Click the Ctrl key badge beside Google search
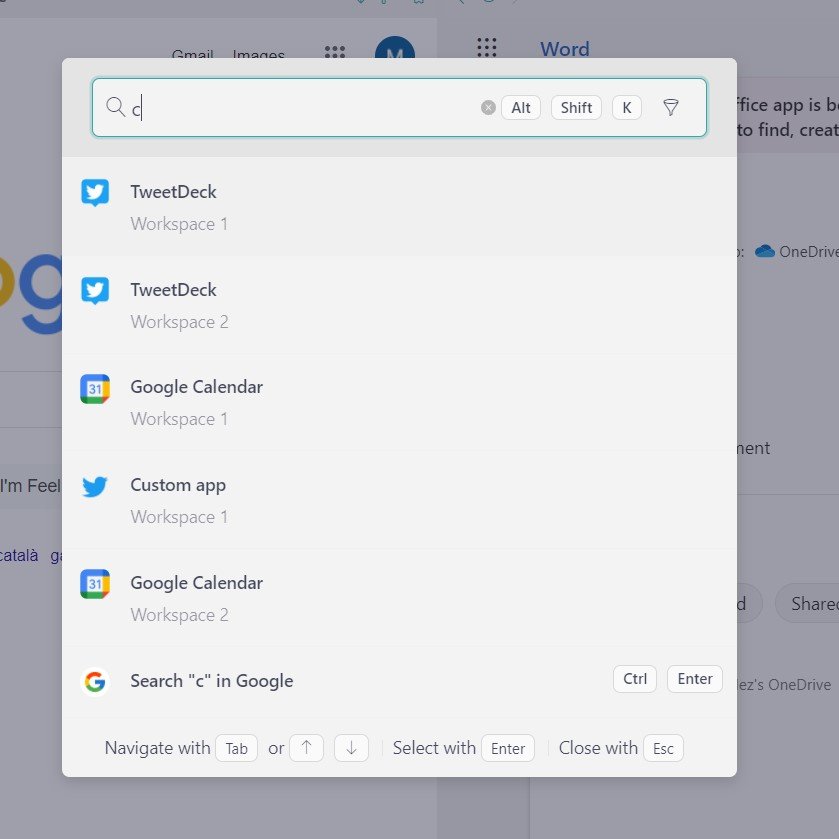The height and width of the screenshot is (839, 839). (x=635, y=678)
